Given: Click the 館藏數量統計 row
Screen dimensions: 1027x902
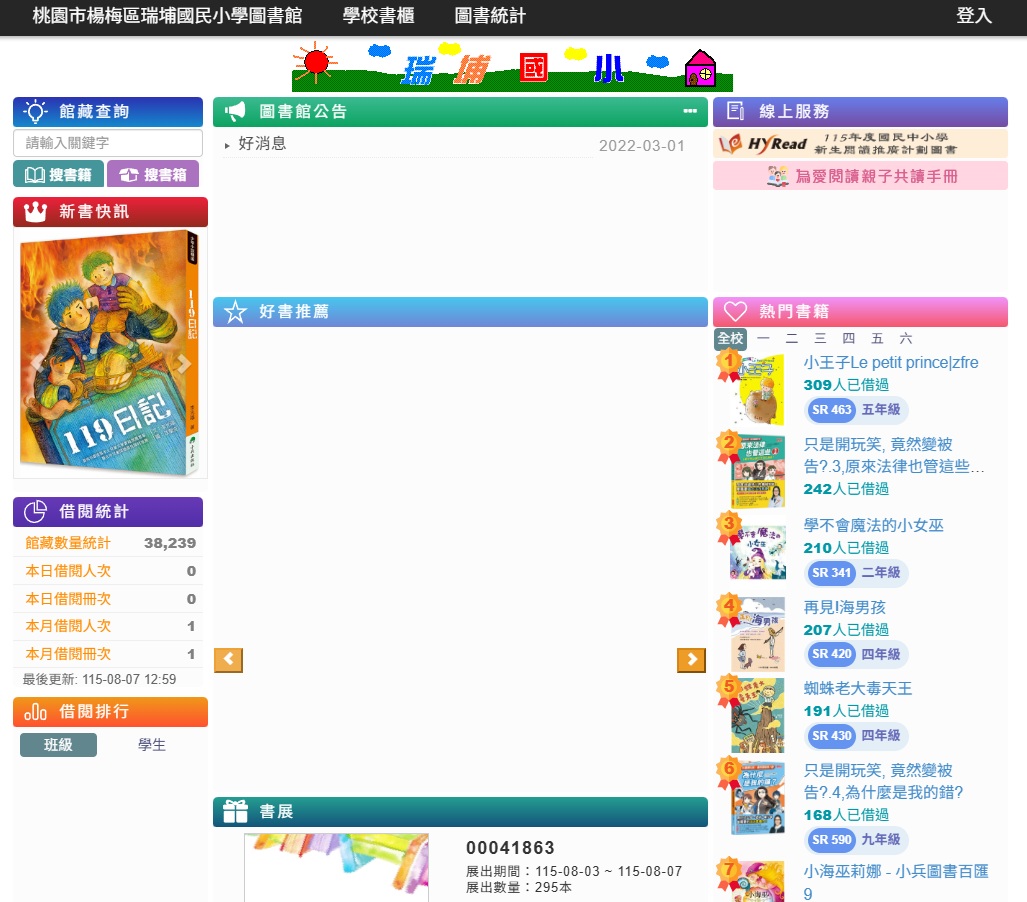Looking at the screenshot, I should [108, 543].
